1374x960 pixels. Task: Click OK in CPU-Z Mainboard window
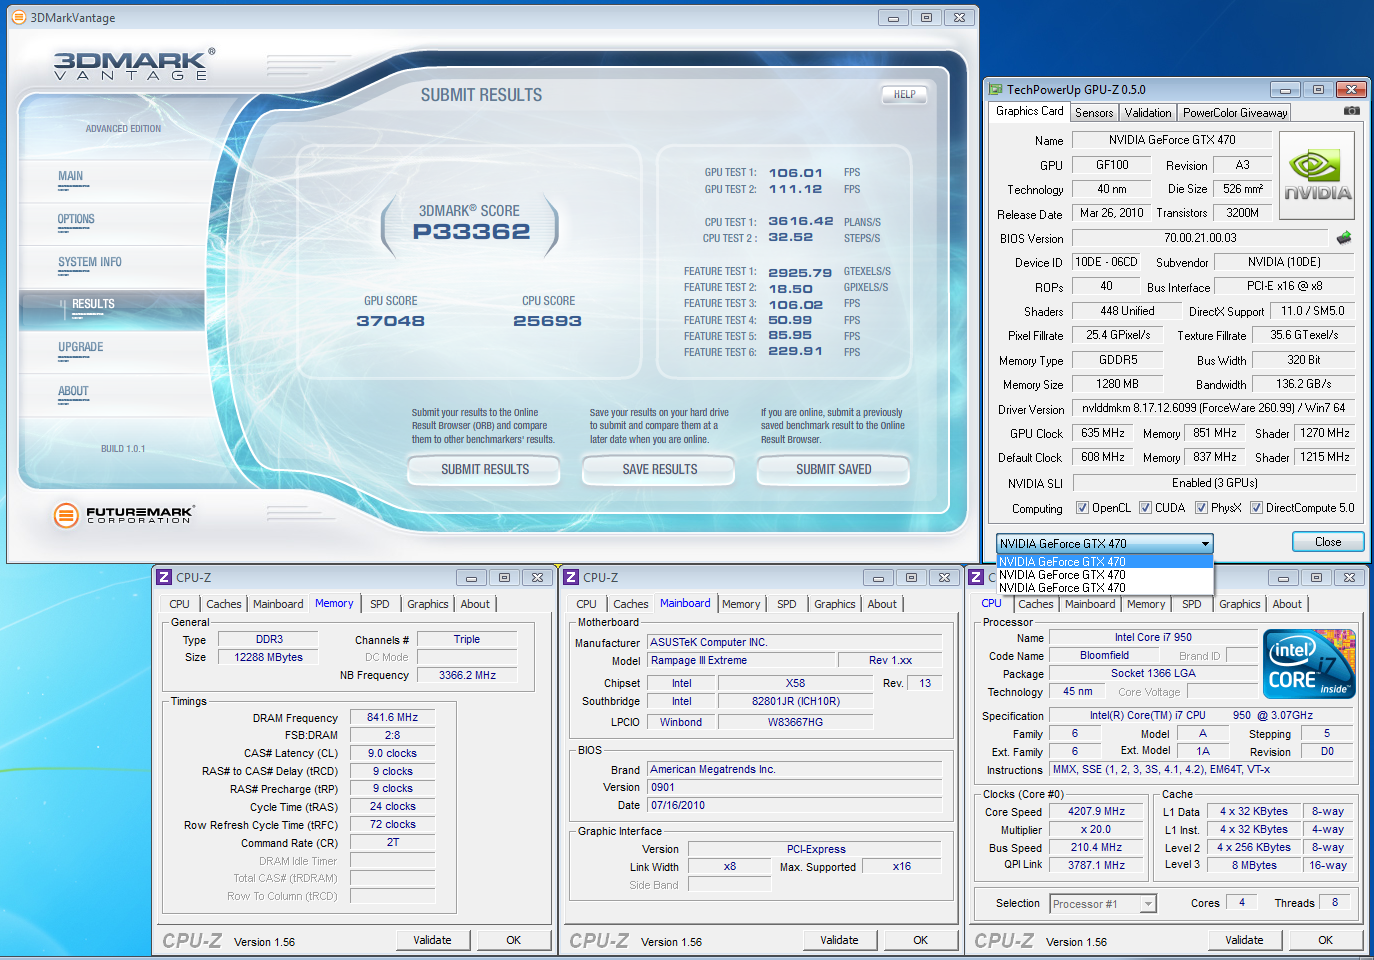(920, 940)
